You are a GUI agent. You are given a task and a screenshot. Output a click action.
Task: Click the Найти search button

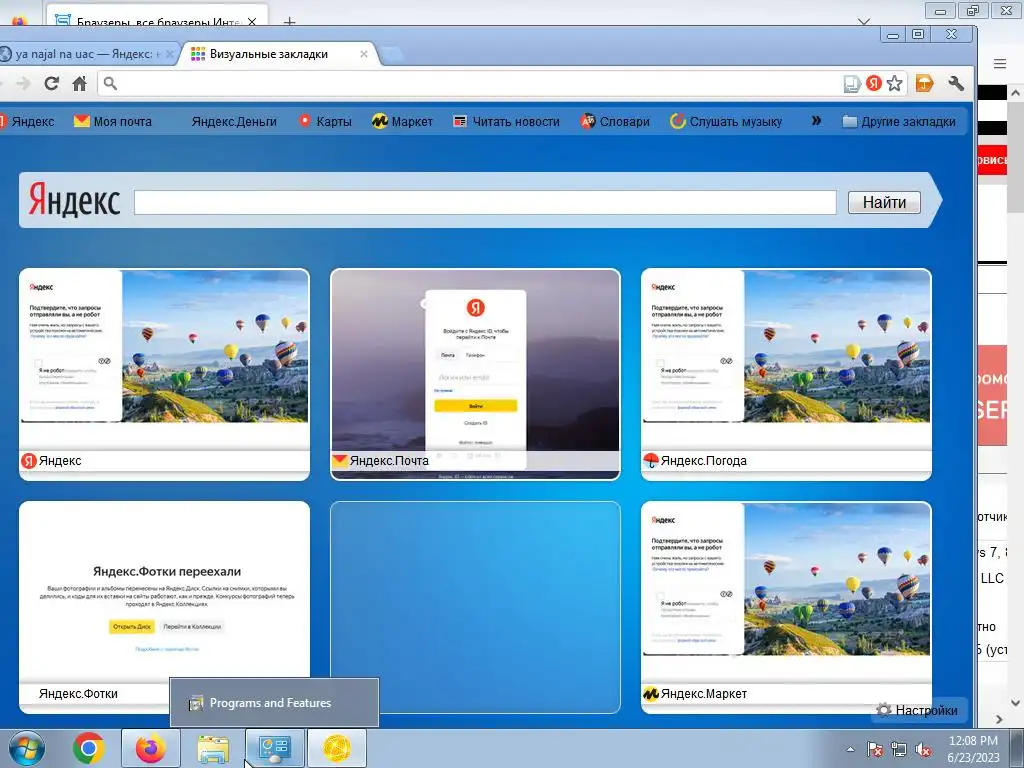click(x=884, y=202)
